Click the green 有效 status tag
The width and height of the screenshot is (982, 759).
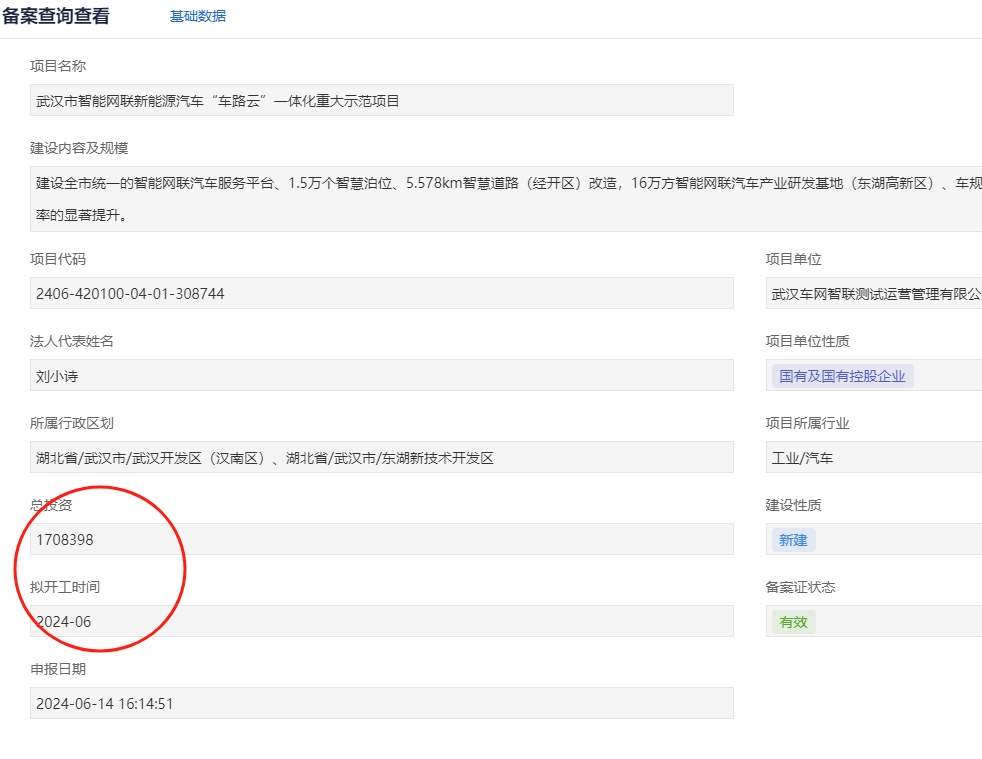tap(792, 622)
